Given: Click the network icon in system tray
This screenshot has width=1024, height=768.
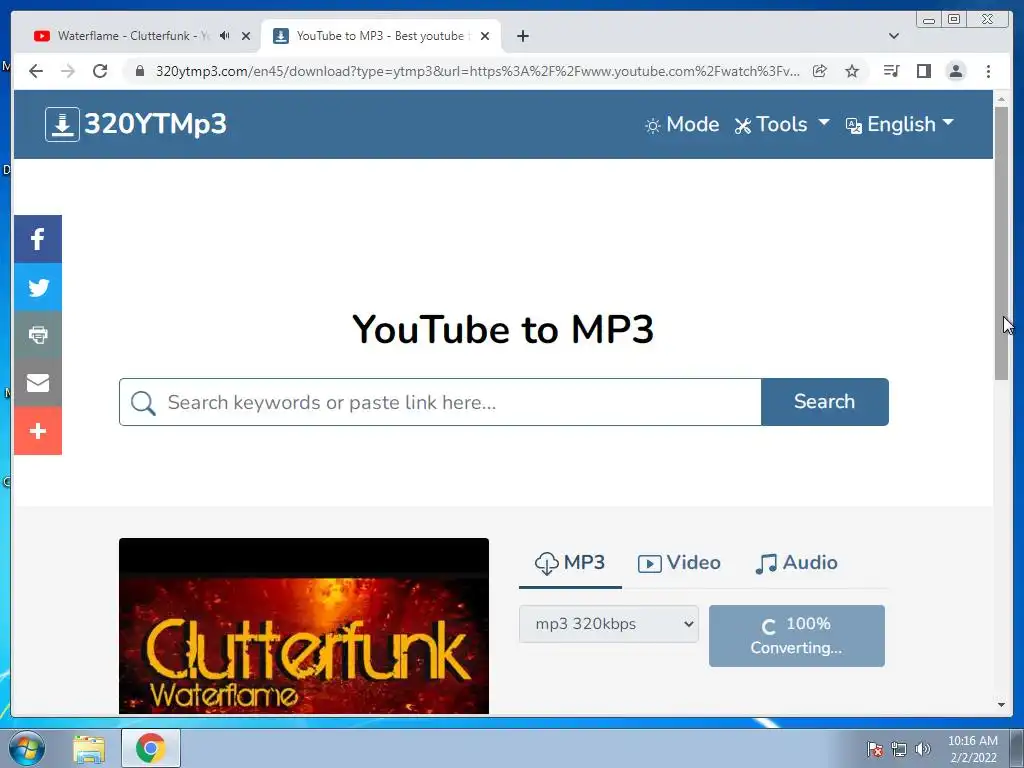Looking at the screenshot, I should [x=899, y=749].
